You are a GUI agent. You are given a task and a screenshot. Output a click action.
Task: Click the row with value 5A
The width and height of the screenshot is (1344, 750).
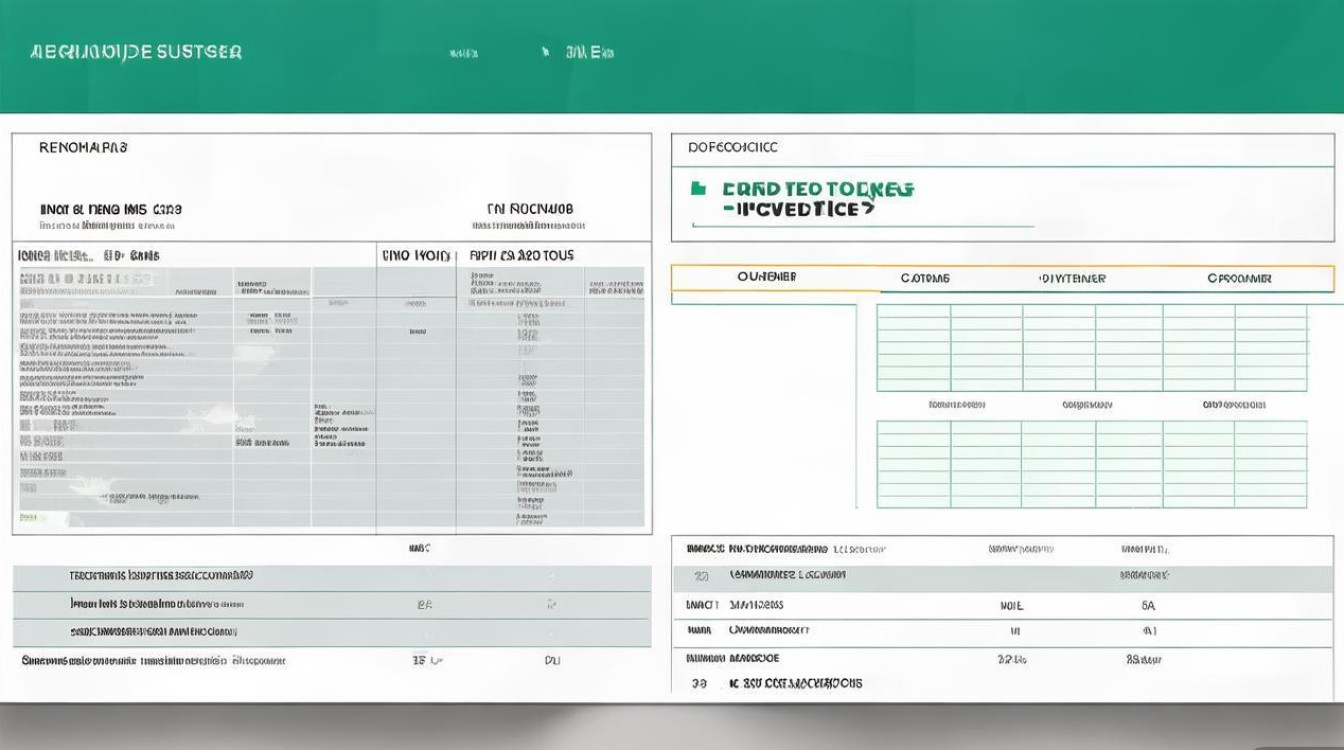pyautogui.click(x=1002, y=605)
